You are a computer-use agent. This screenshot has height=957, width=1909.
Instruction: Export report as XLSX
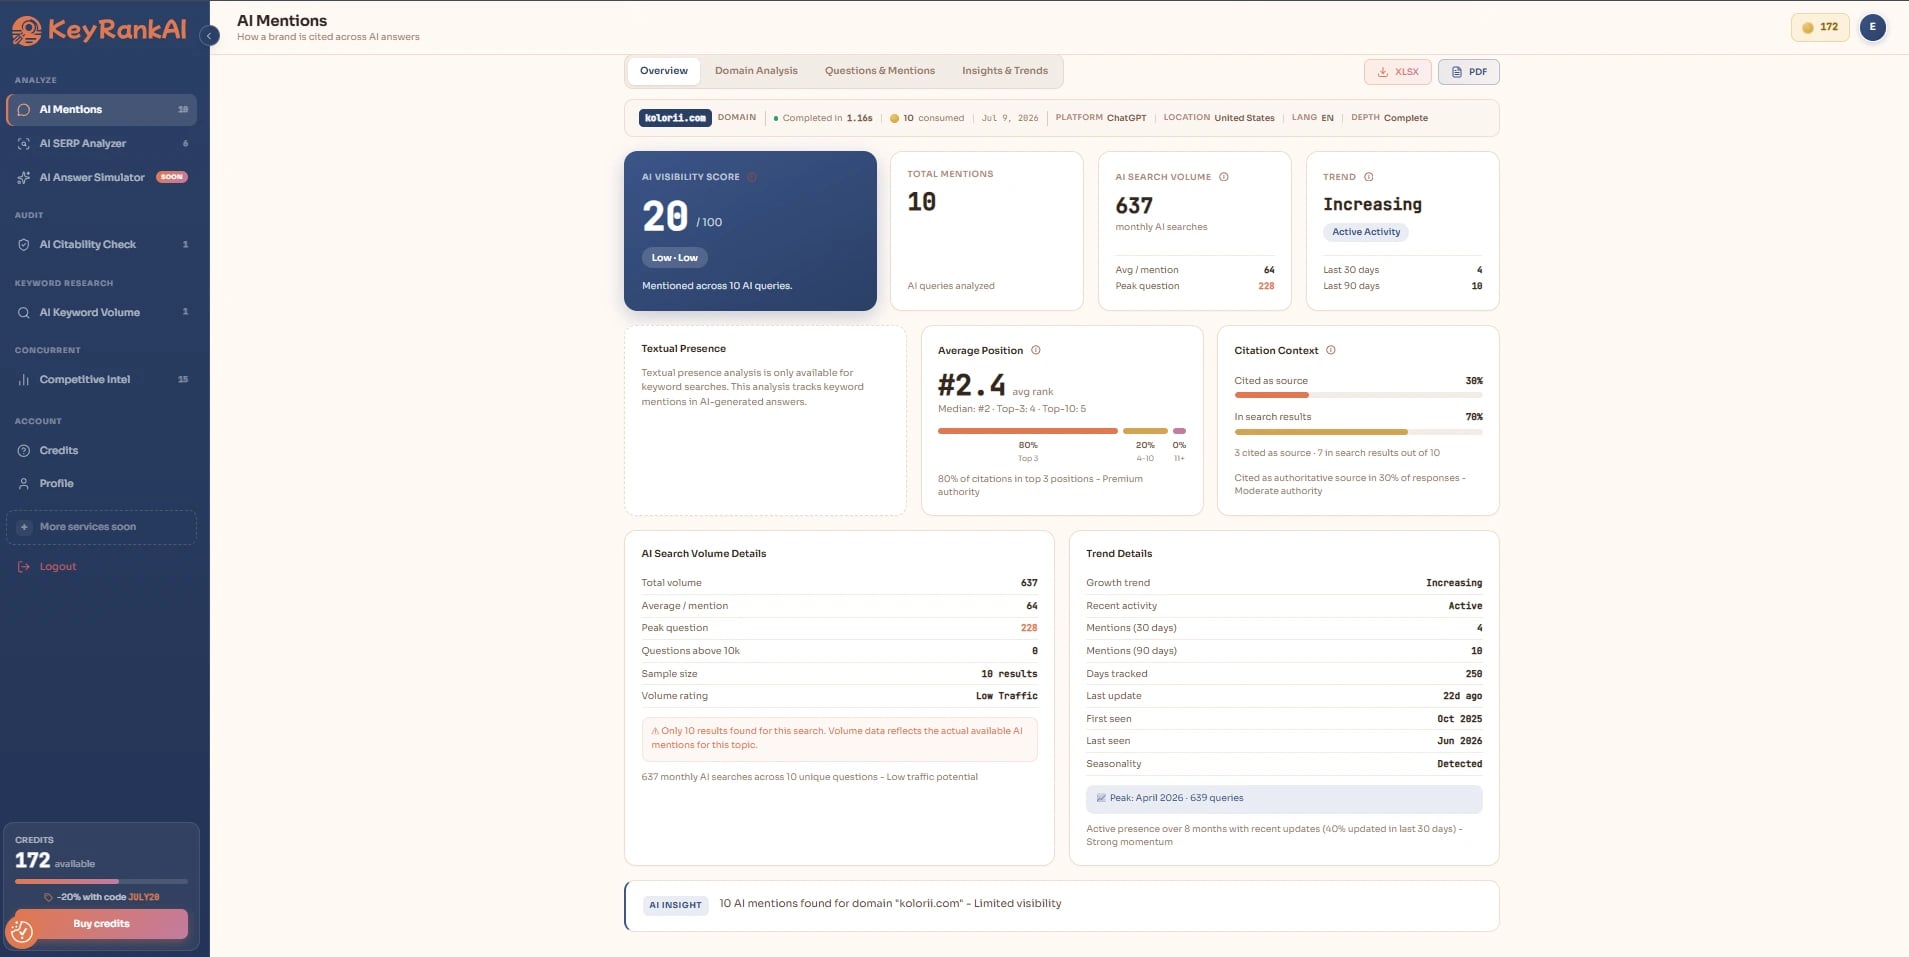coord(1398,72)
